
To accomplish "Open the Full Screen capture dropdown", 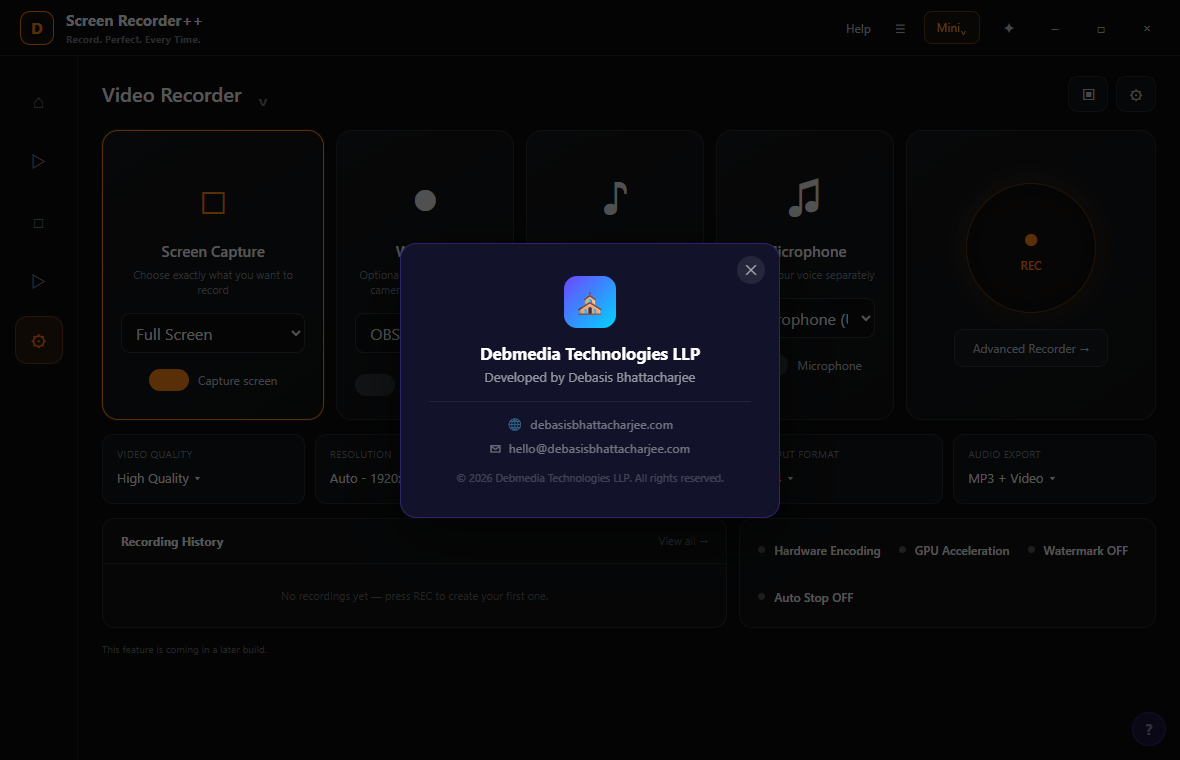I will click(213, 333).
